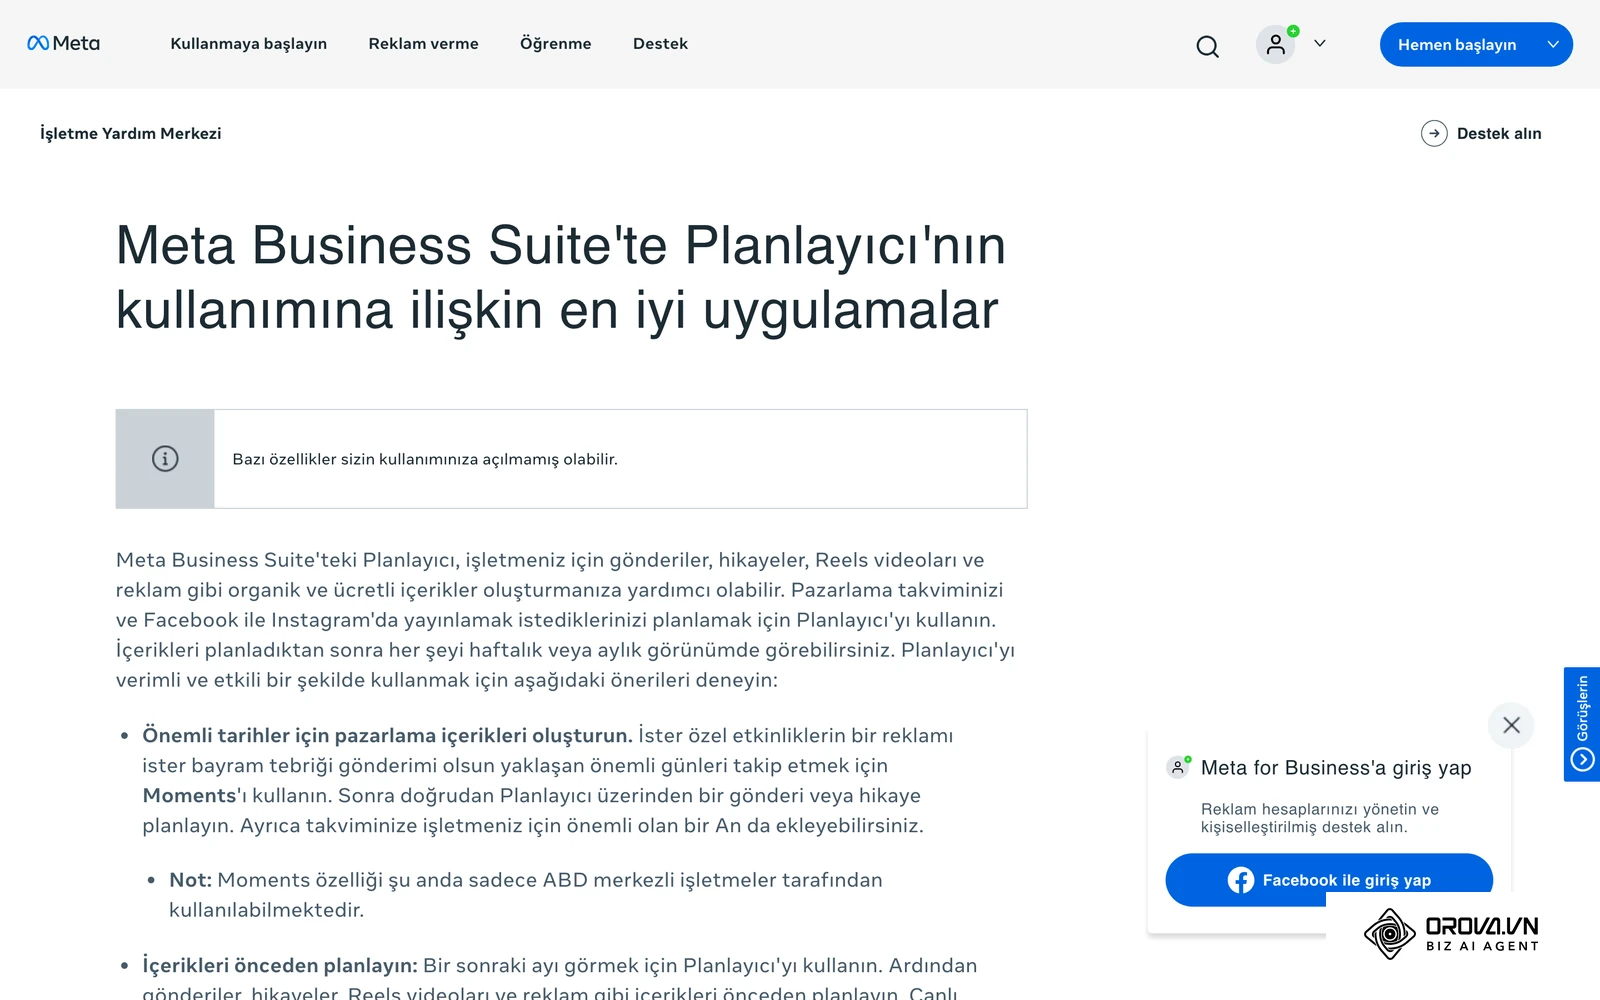
Task: Open the Destek menu
Action: 660,44
